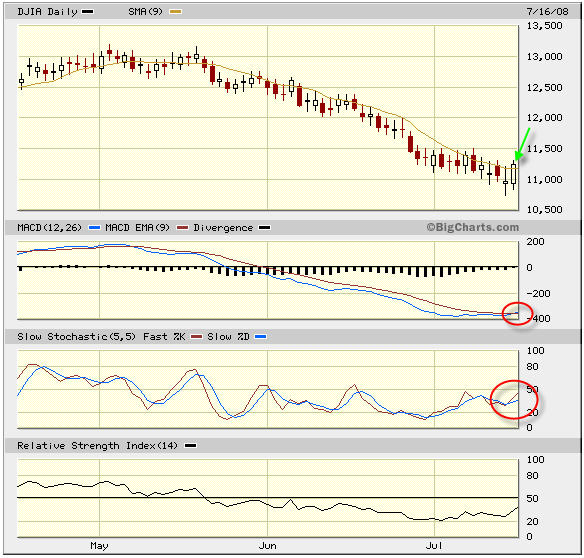Click the 10,500 price axis label
Image resolution: width=584 pixels, height=558 pixels.
tap(544, 210)
